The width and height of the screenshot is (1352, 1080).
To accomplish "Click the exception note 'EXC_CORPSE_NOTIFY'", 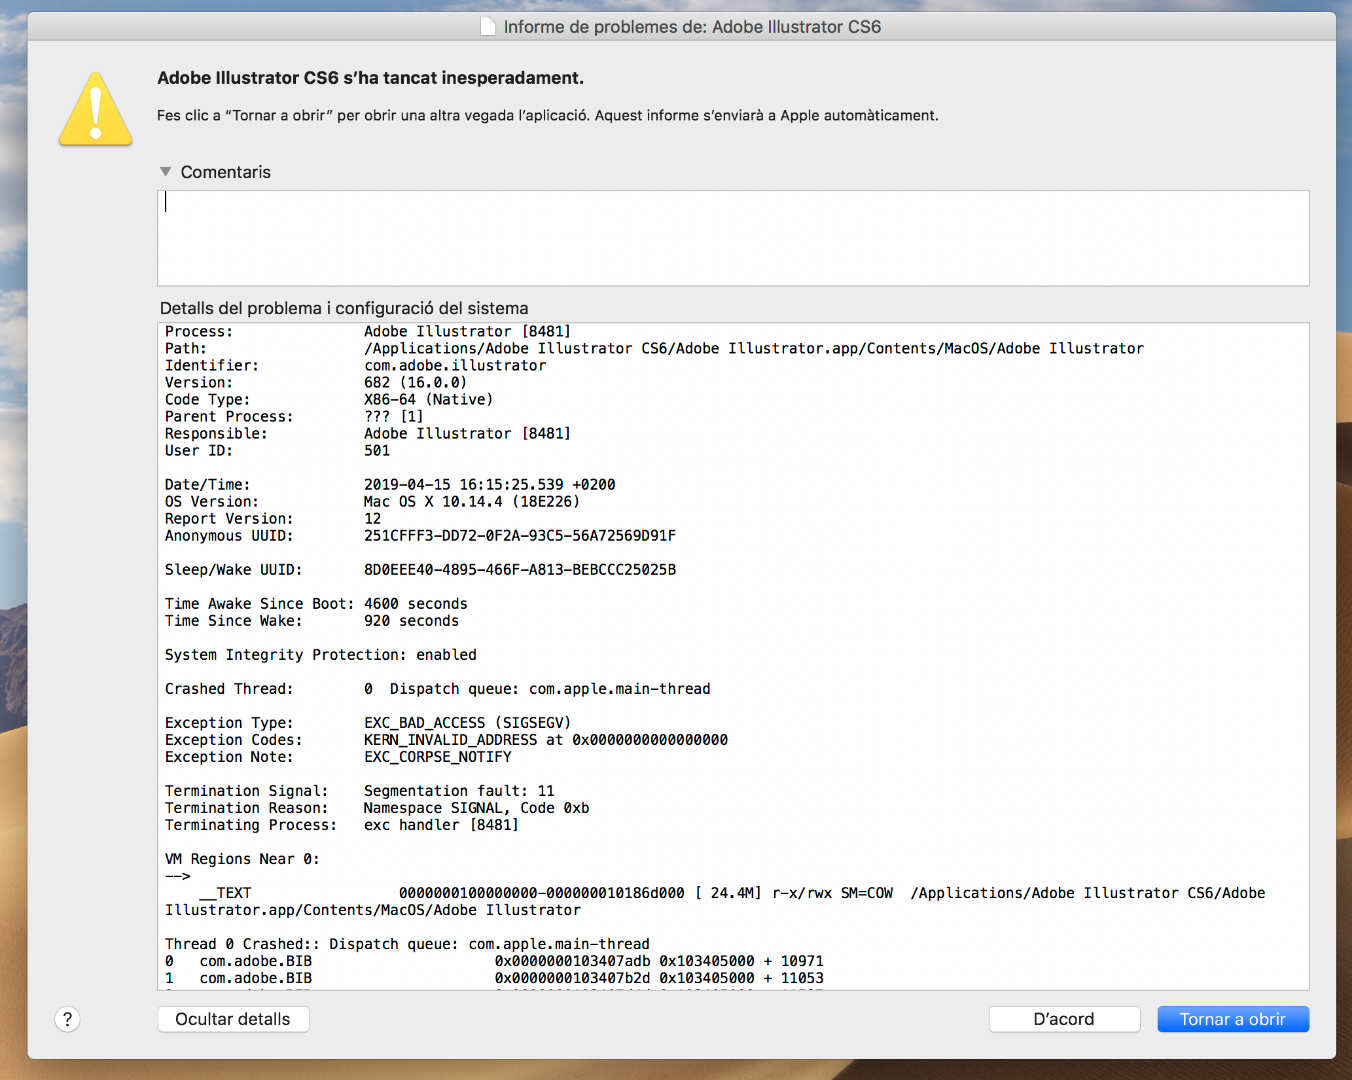I will pos(438,757).
